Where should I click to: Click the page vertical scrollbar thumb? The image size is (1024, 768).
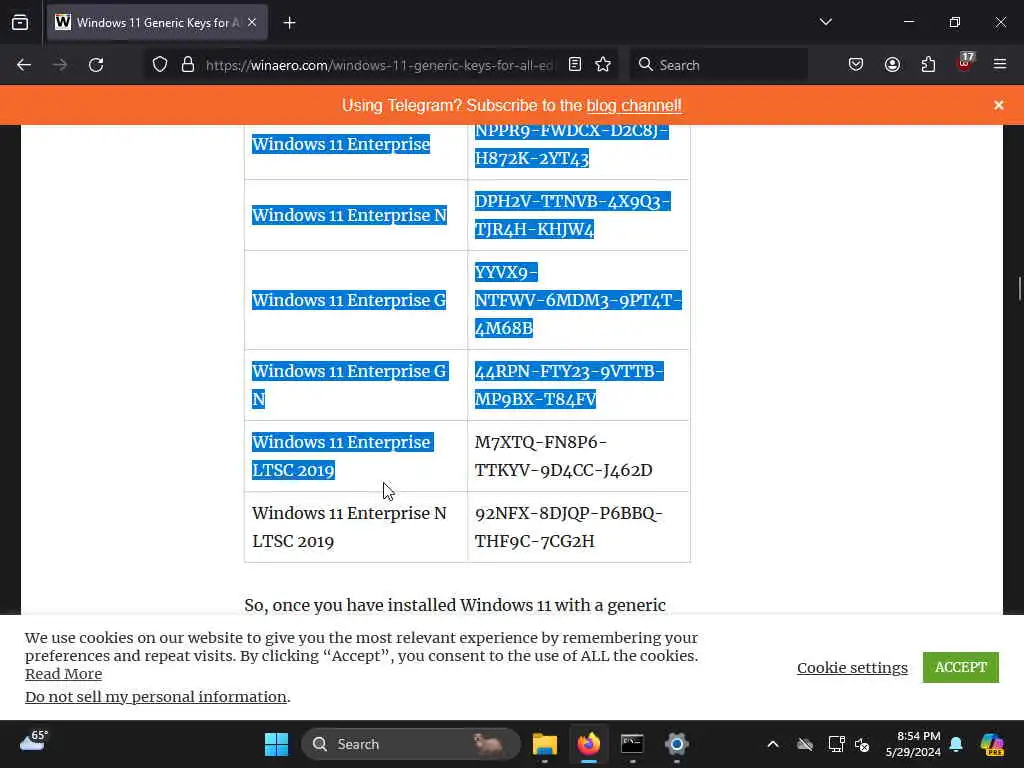pos(1019,288)
